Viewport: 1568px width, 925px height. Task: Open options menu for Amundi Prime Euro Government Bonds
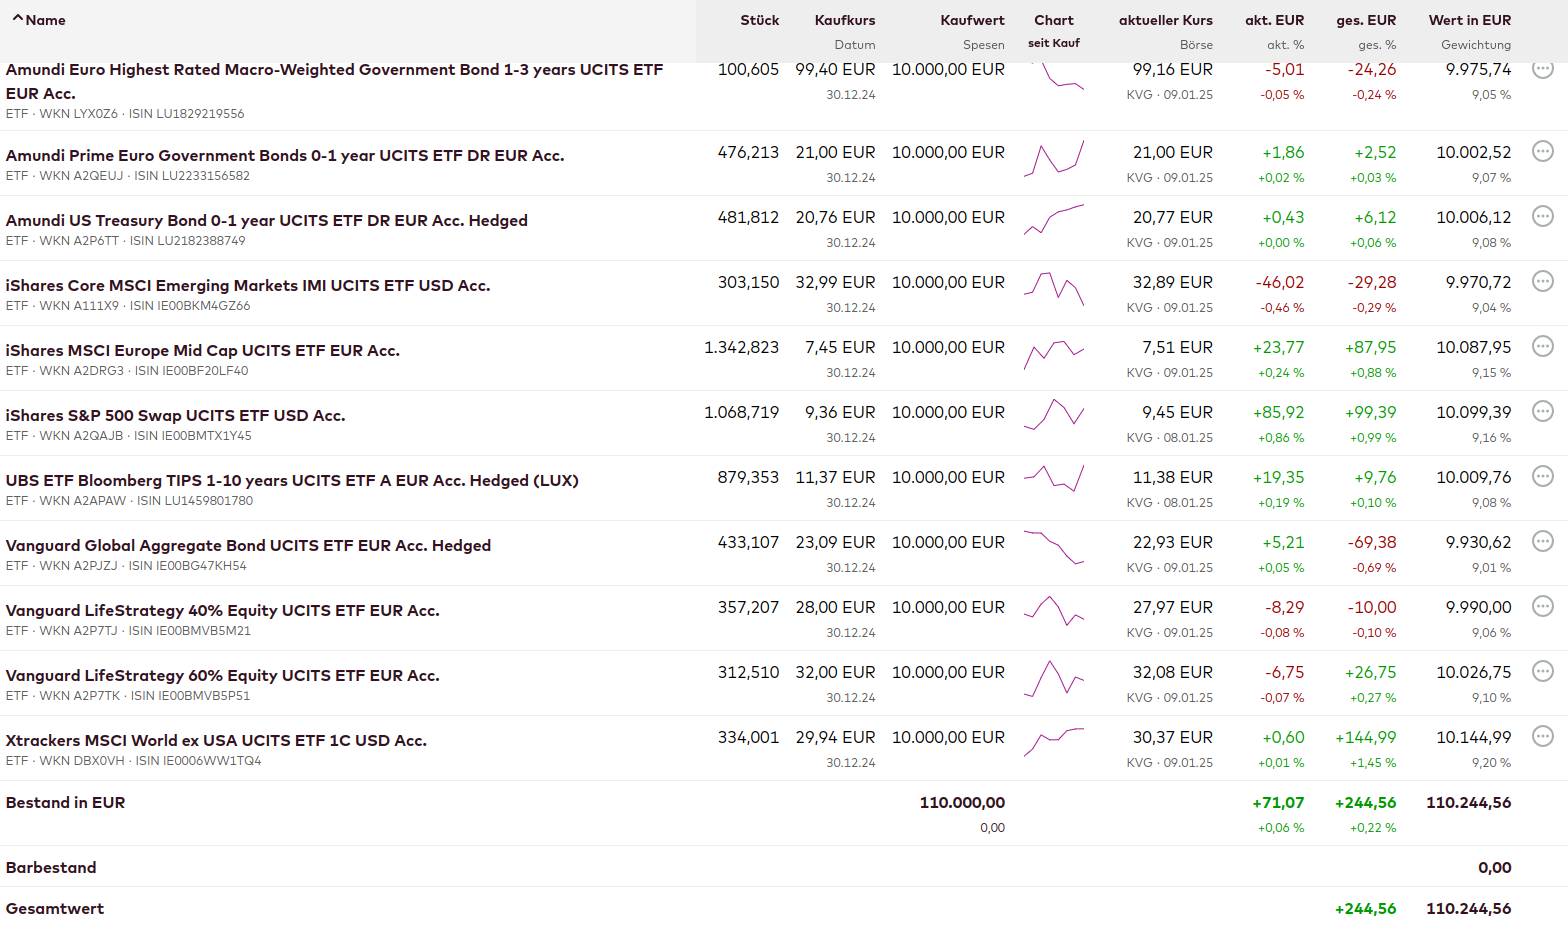pos(1543,151)
